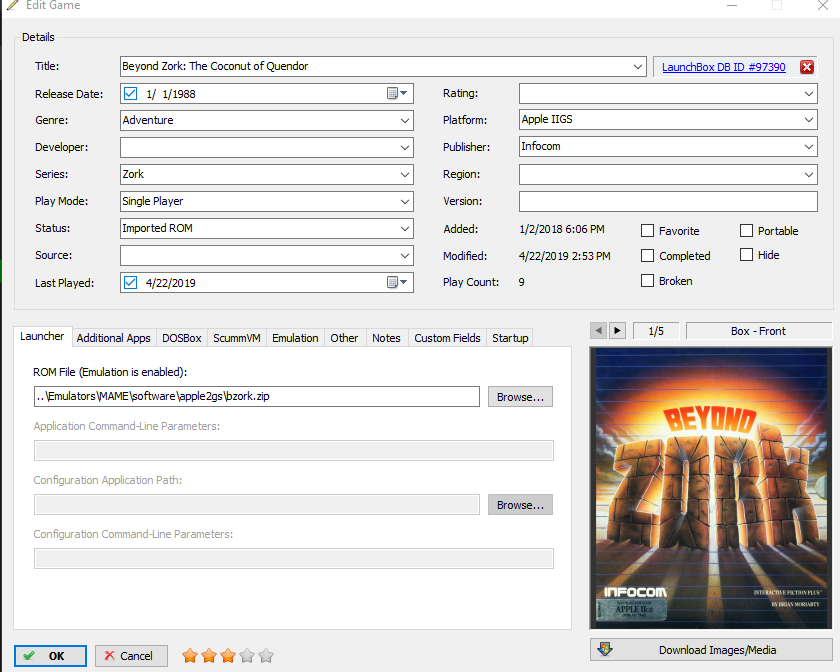840x672 pixels.
Task: Remove the LaunchBox DB ID with red X icon
Action: (807, 67)
